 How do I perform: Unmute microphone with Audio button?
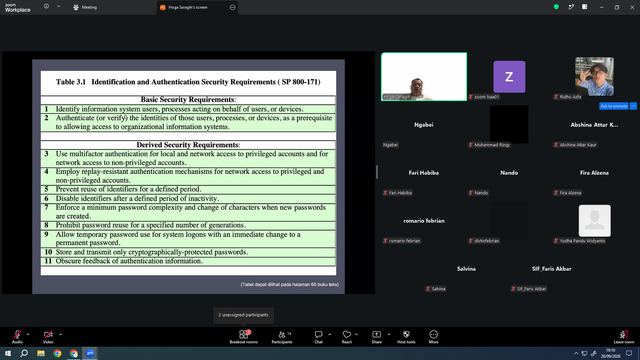pos(17,337)
